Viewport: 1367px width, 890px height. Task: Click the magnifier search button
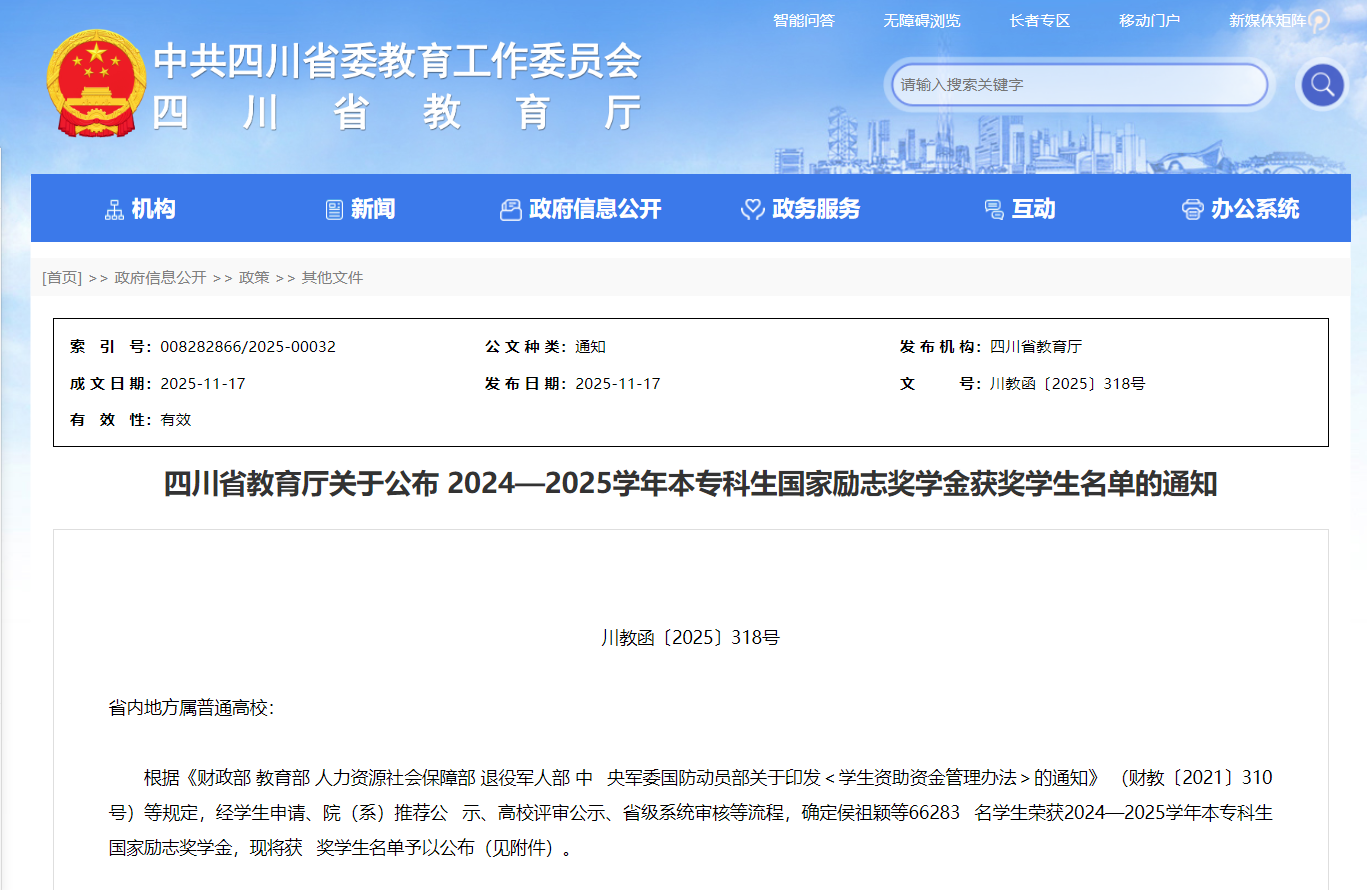(x=1322, y=84)
